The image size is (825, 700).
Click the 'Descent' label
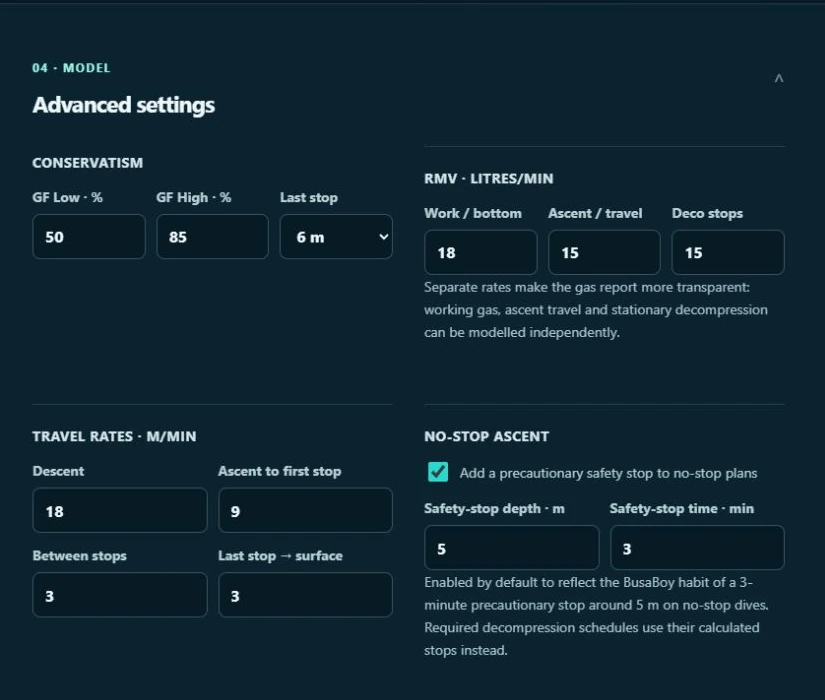coord(58,471)
